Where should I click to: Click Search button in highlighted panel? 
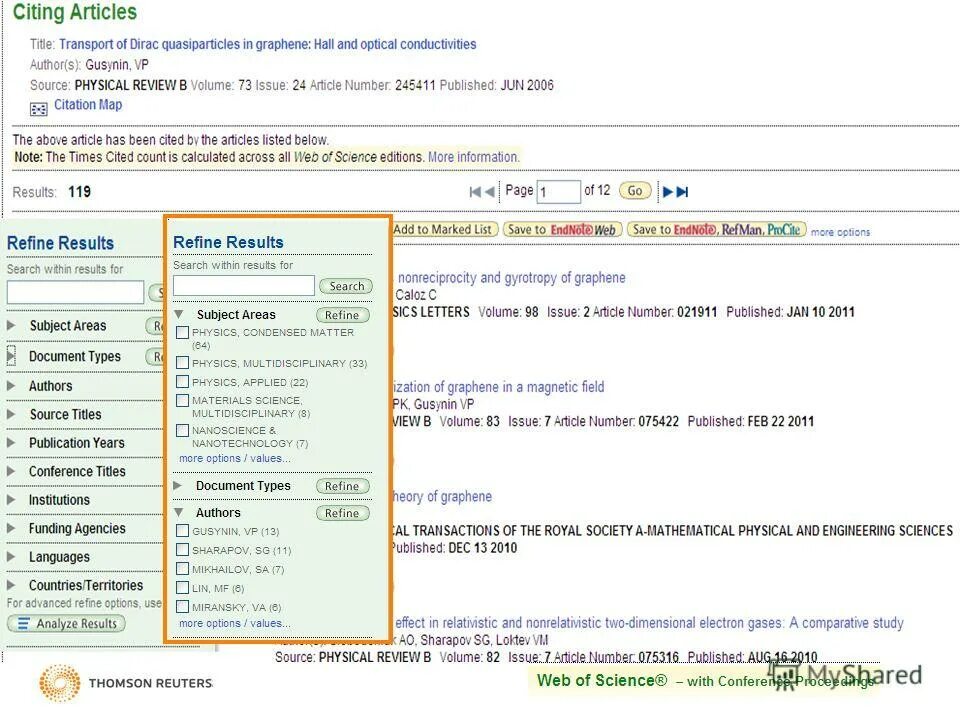346,286
